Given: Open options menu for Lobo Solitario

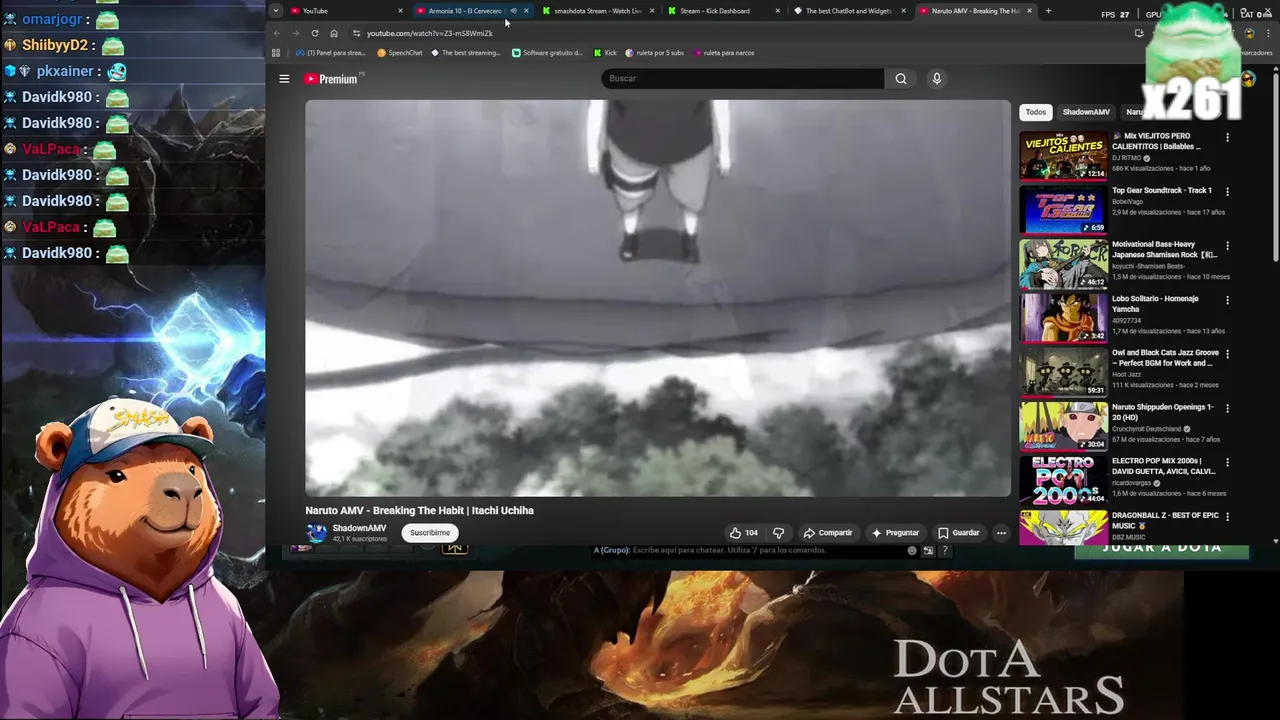Looking at the screenshot, I should click(1227, 299).
